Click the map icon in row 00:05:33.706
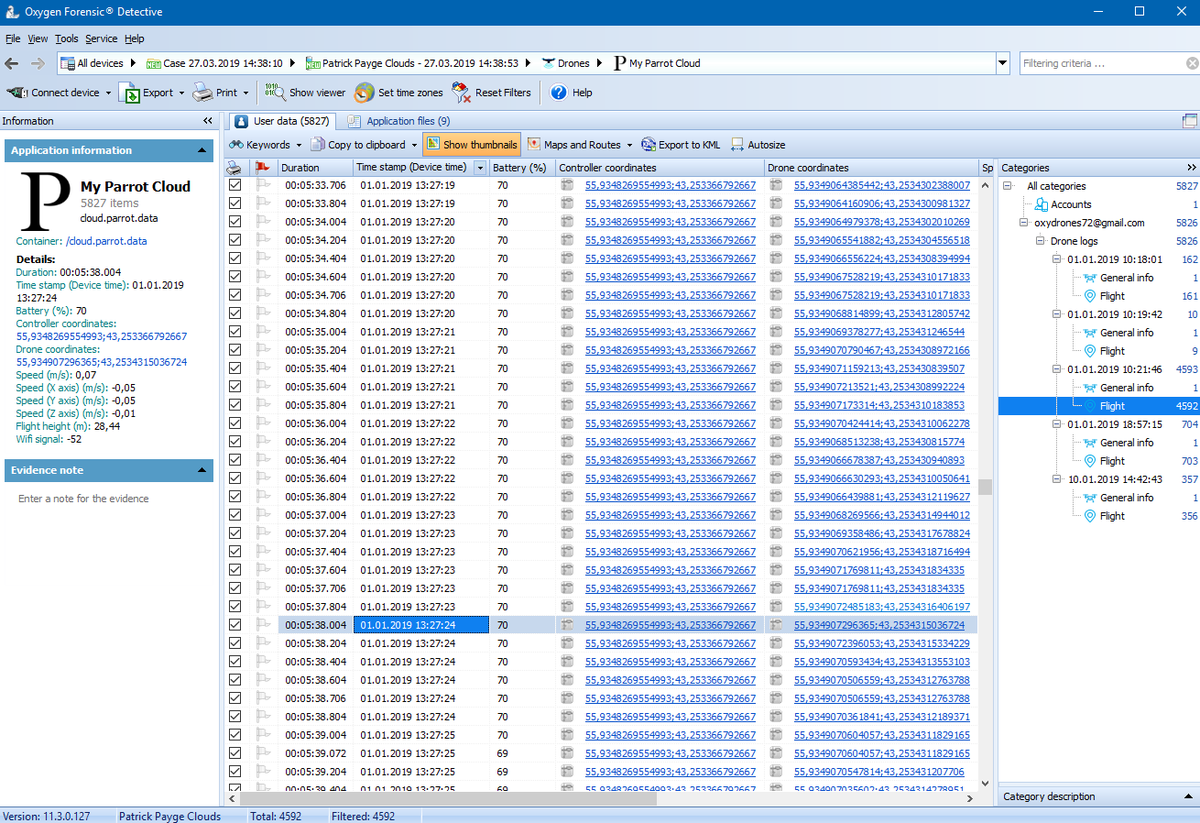 [x=567, y=185]
